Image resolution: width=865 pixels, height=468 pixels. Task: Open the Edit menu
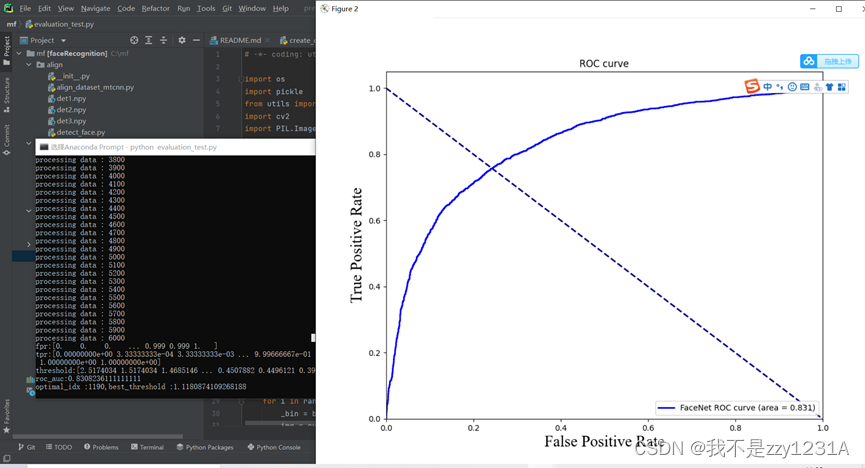click(45, 8)
